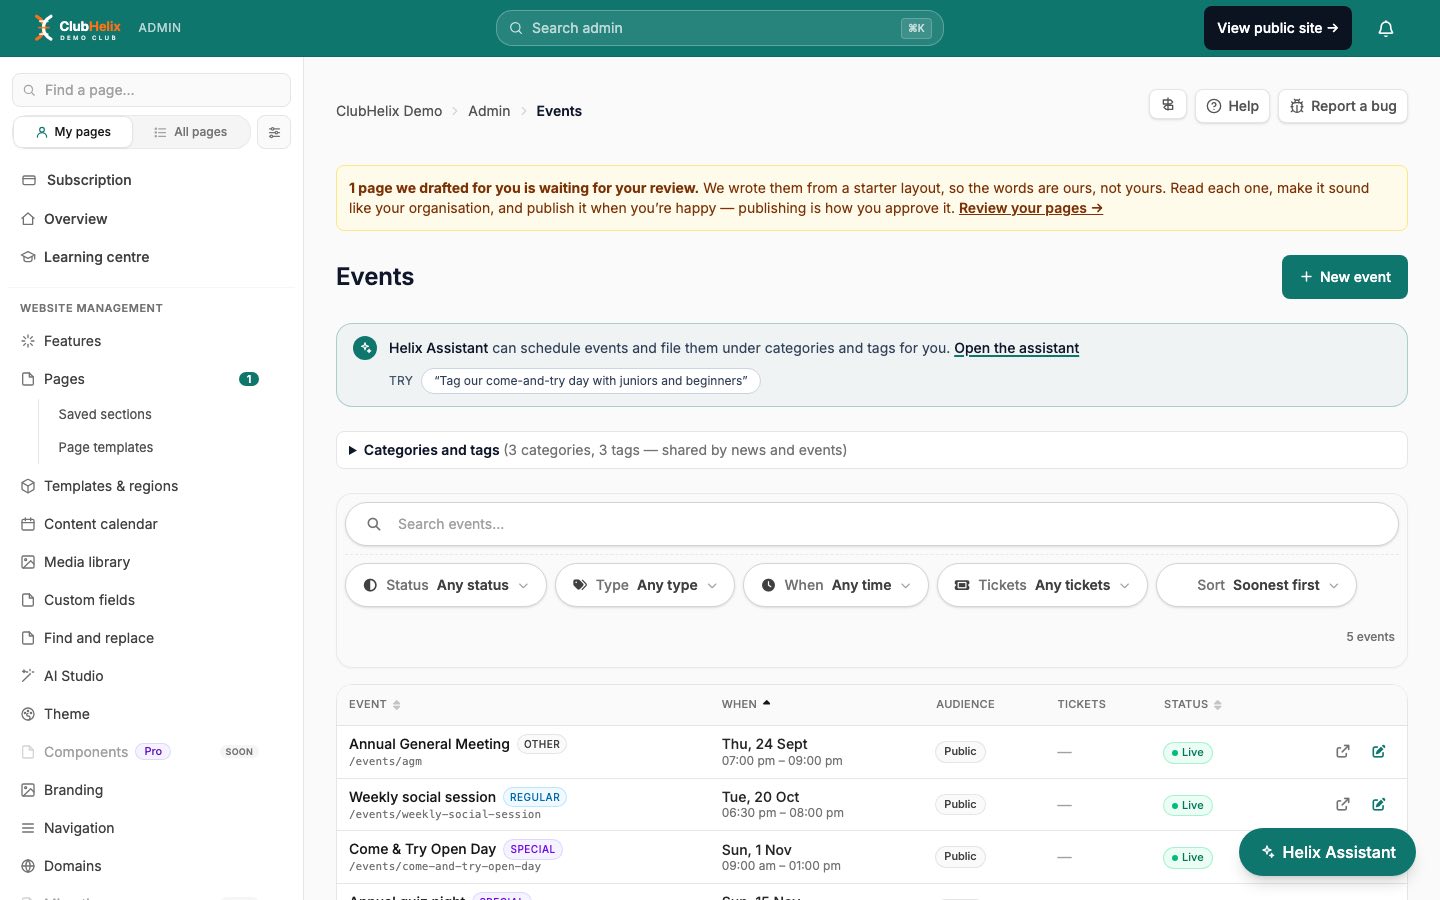Screen dimensions: 1440x900
Task: Switch to My pages tab
Action: coord(73,132)
